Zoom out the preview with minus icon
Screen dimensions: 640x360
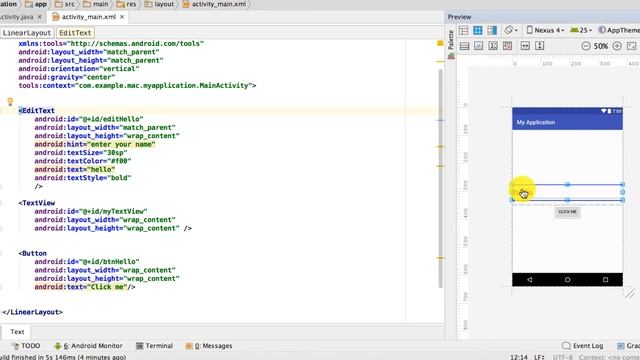[x=586, y=46]
